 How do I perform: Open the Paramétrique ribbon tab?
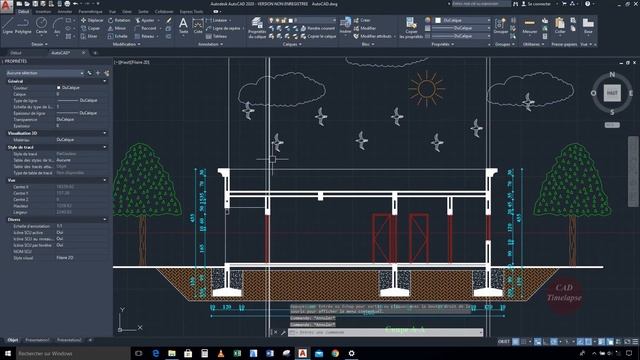pos(91,12)
